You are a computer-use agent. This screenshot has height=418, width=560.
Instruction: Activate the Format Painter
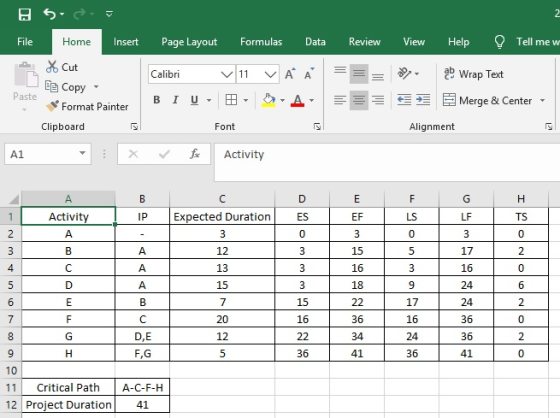pos(87,106)
